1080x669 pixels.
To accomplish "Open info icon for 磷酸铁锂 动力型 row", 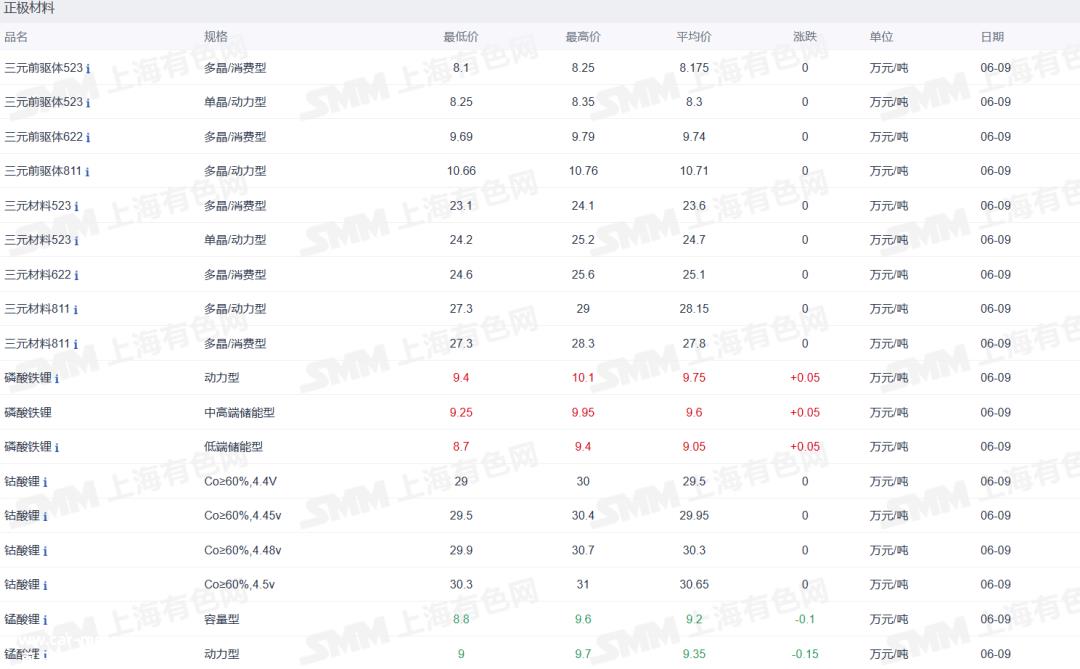I will click(56, 379).
